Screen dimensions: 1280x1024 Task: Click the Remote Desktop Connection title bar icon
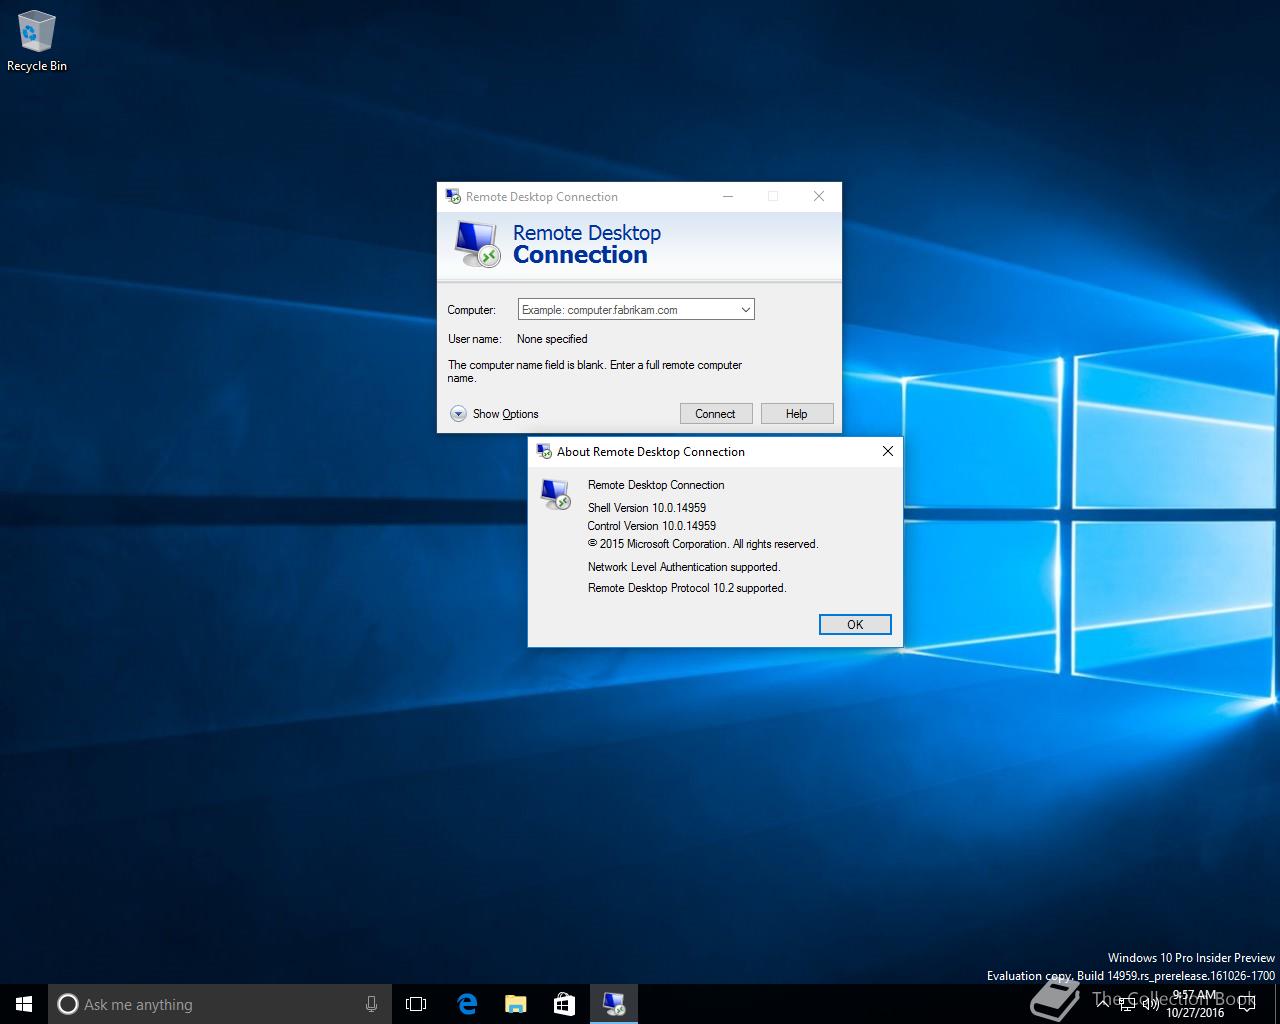click(453, 196)
